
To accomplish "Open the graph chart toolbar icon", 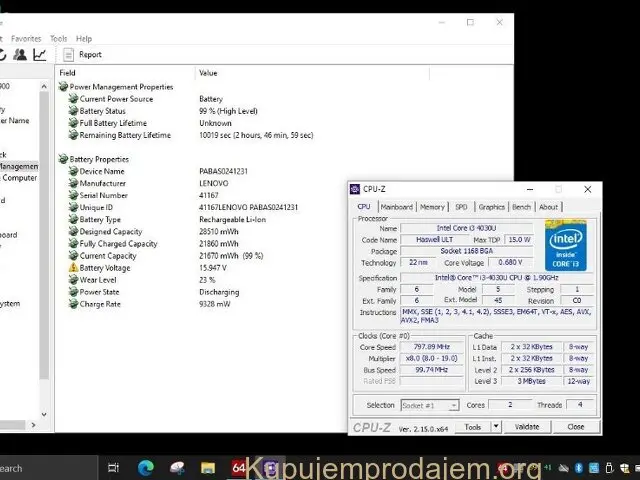I will (x=40, y=55).
